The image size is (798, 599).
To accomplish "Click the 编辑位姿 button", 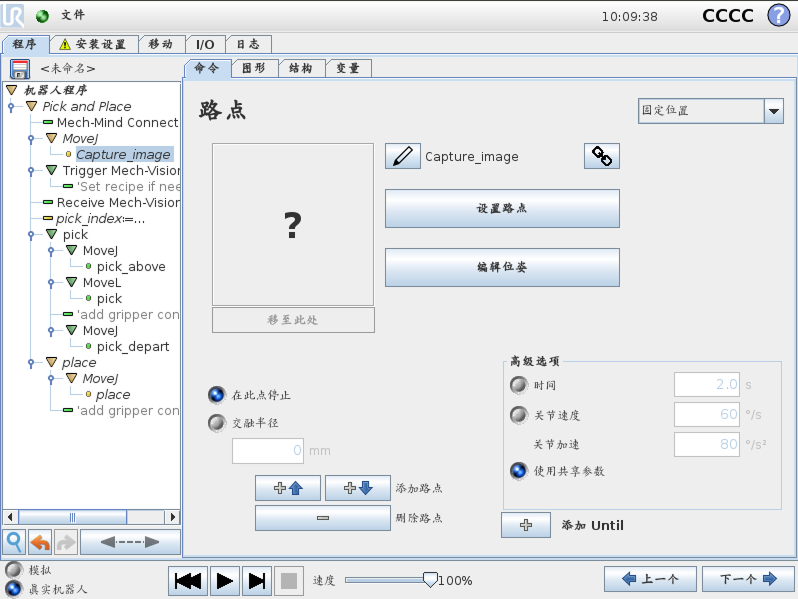I will pyautogui.click(x=502, y=267).
